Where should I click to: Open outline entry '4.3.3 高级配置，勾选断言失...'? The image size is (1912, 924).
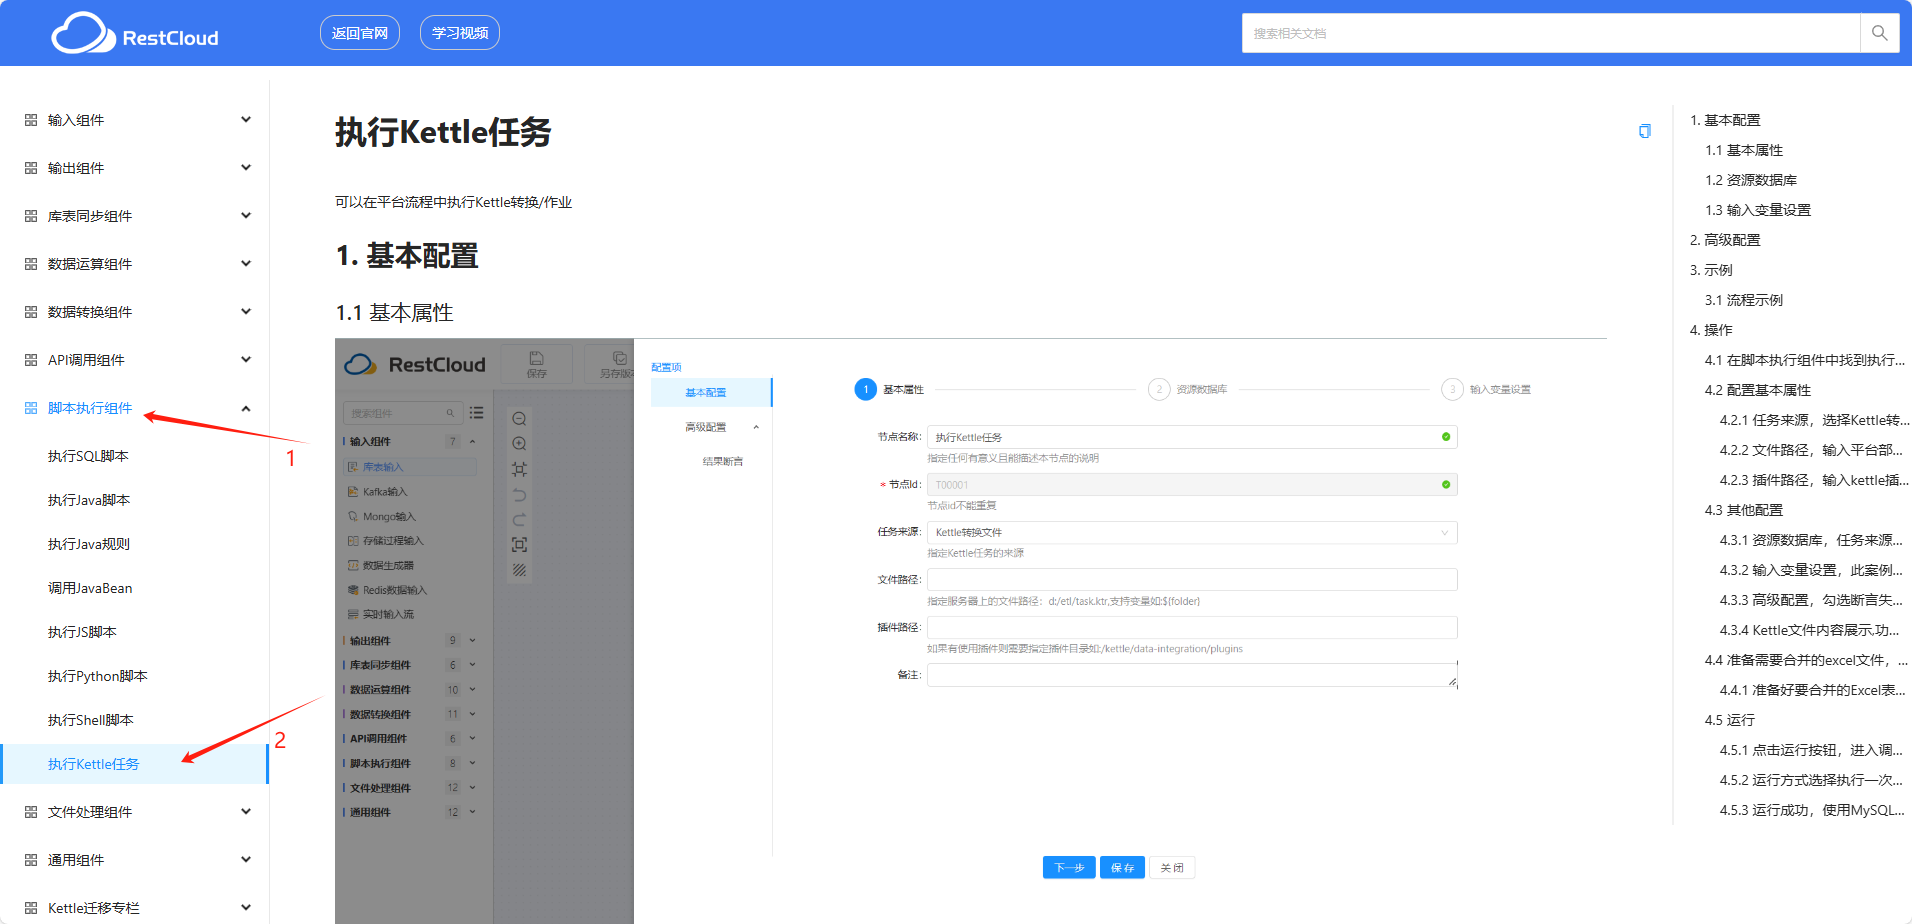[x=1811, y=600]
